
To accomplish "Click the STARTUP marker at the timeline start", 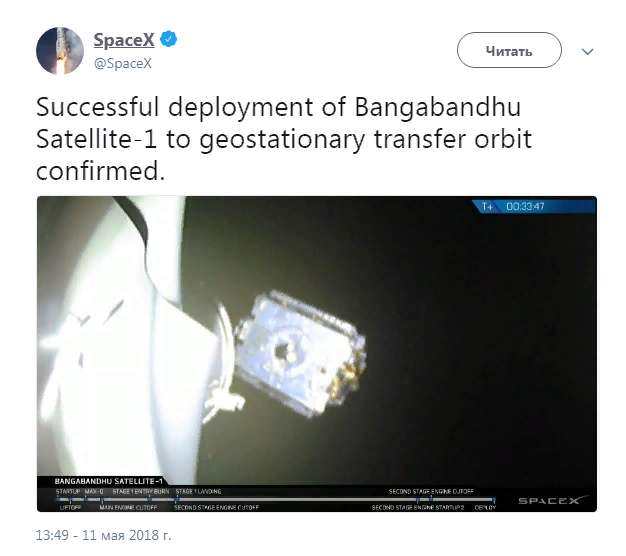I will [68, 491].
